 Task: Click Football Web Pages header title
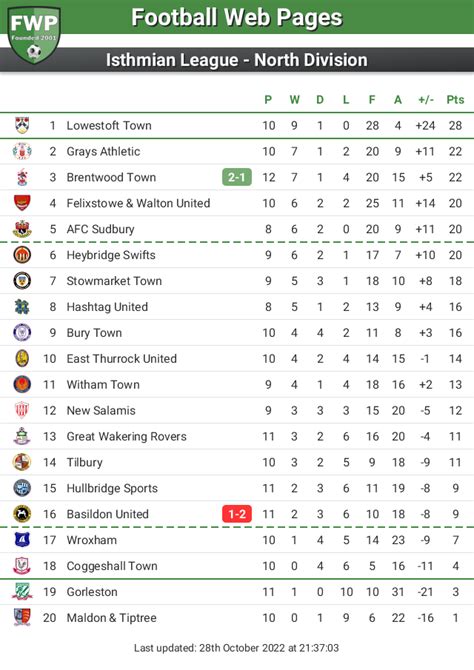(237, 18)
